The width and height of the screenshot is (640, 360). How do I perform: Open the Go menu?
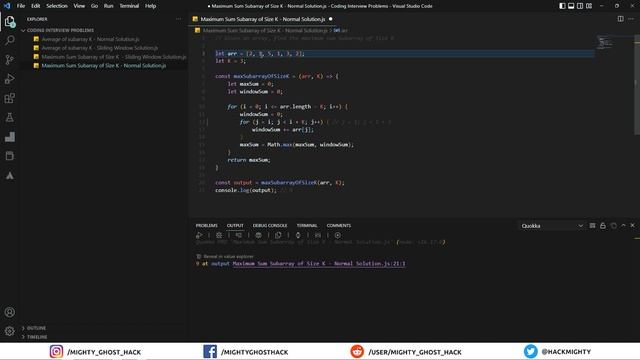(x=94, y=6)
